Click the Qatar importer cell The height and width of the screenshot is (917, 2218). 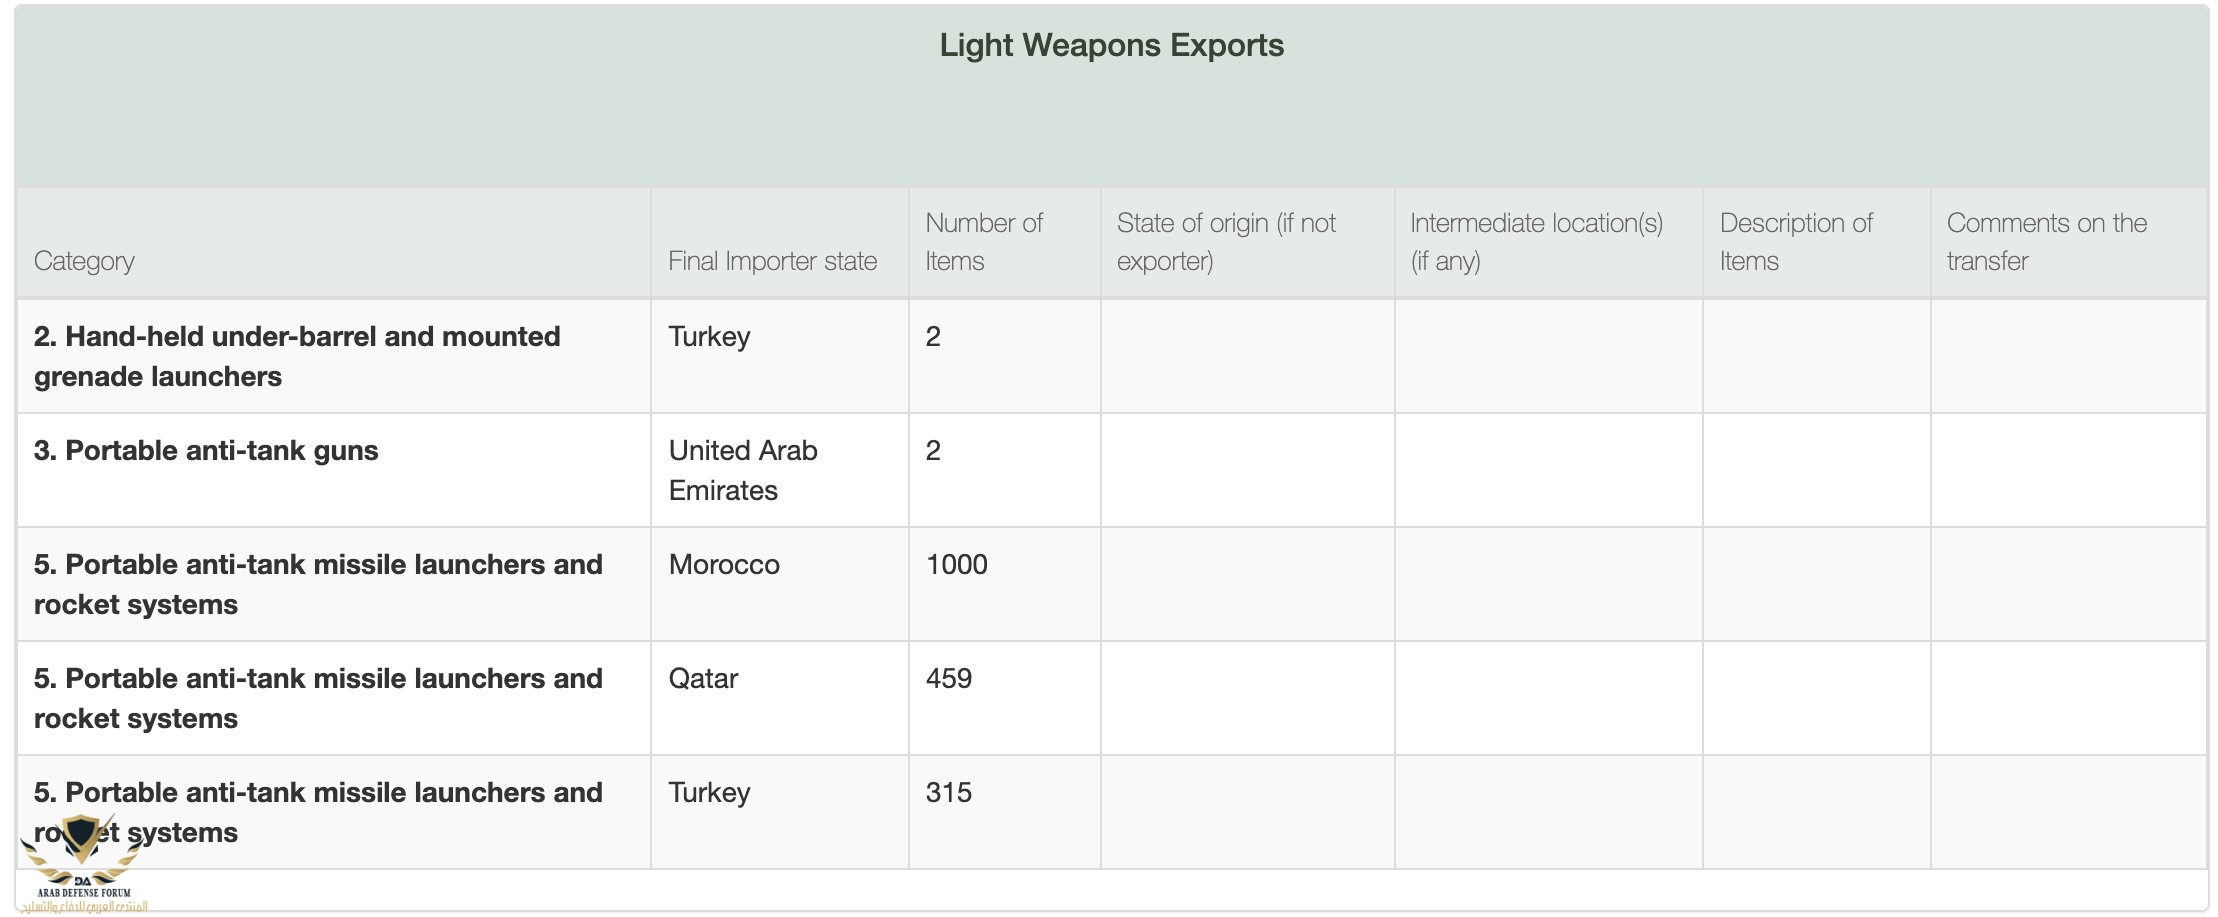[703, 679]
